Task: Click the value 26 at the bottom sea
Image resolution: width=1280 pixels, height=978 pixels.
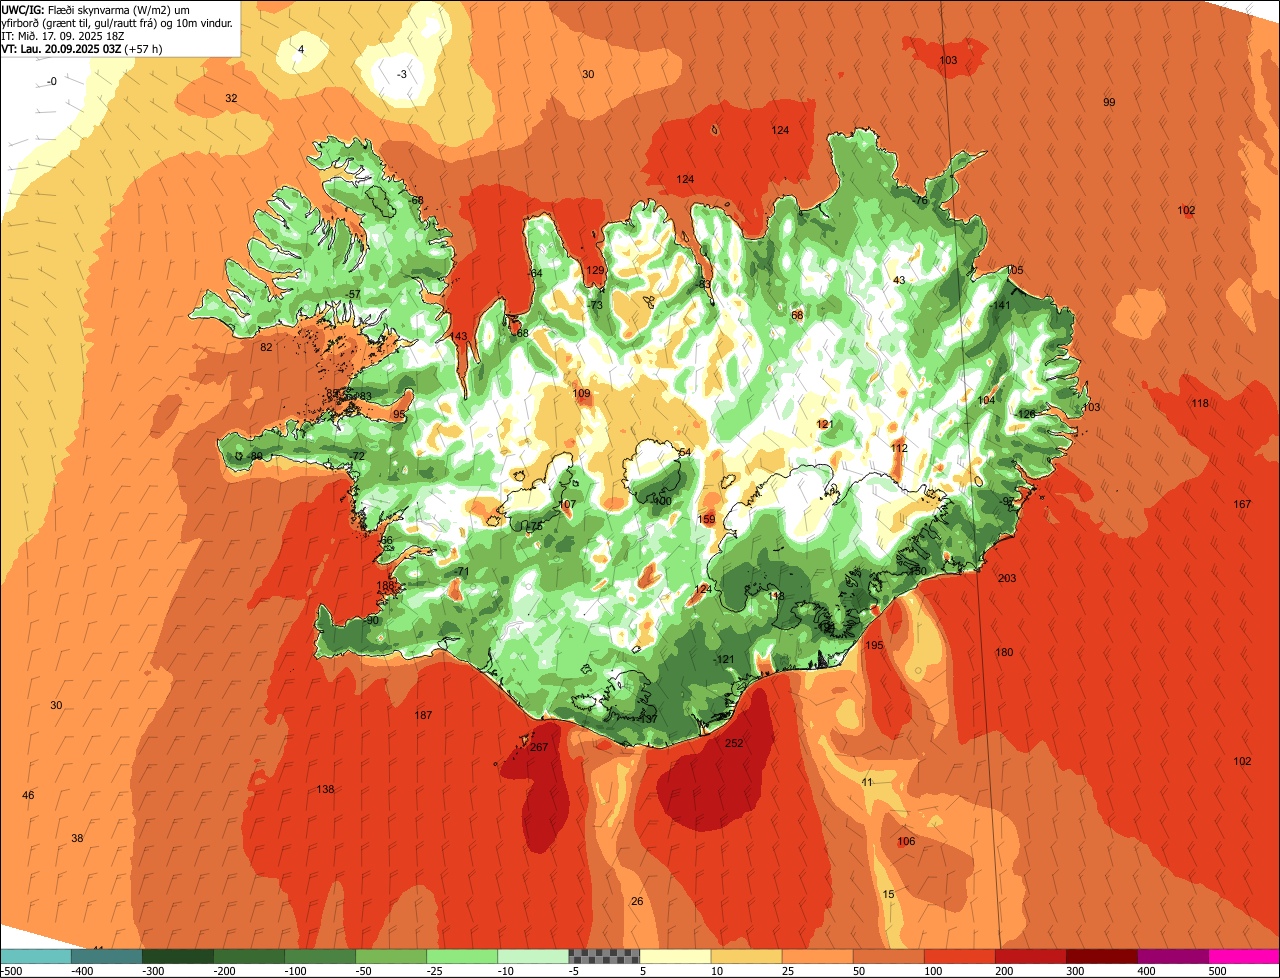Action: tap(637, 902)
